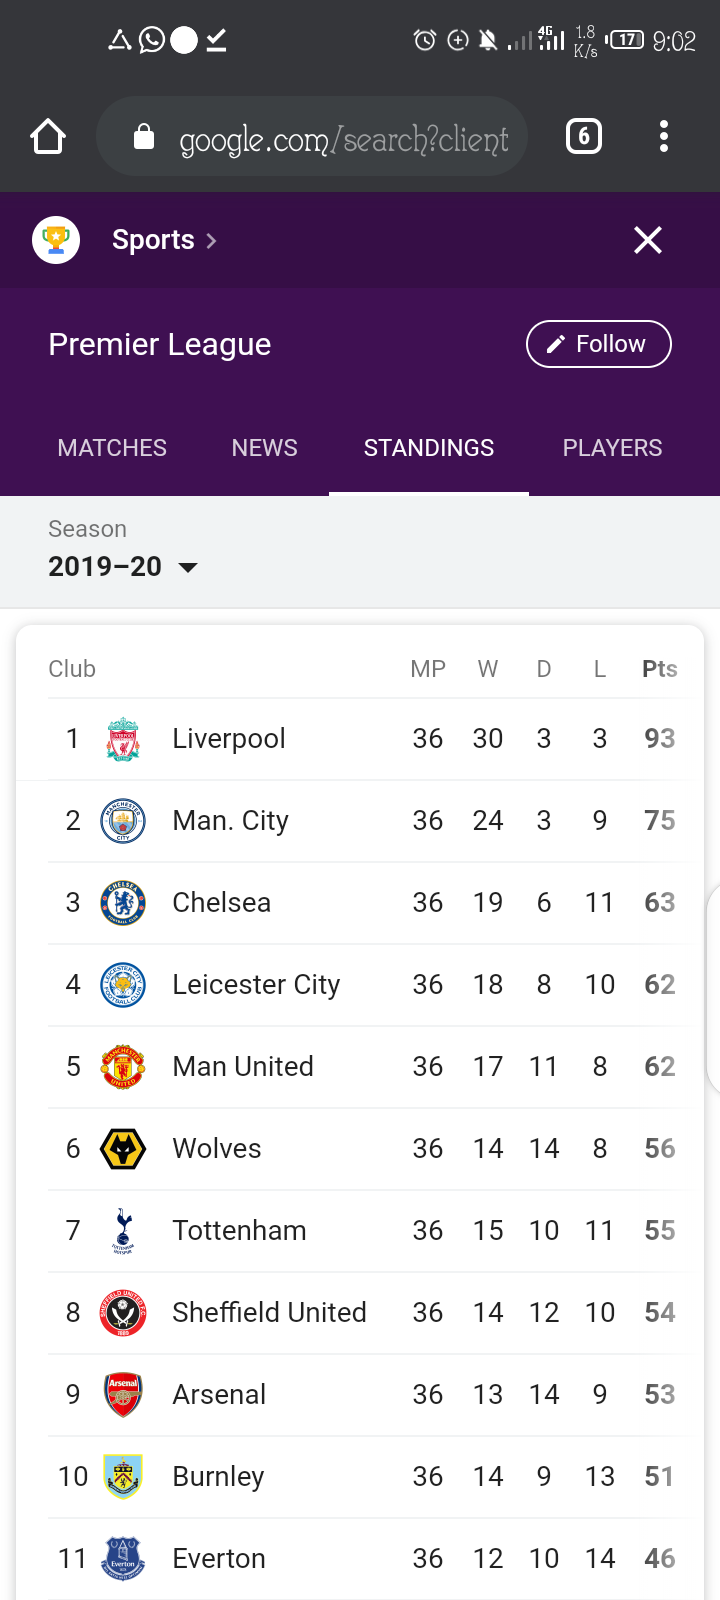Tap the browser home icon

tap(48, 137)
